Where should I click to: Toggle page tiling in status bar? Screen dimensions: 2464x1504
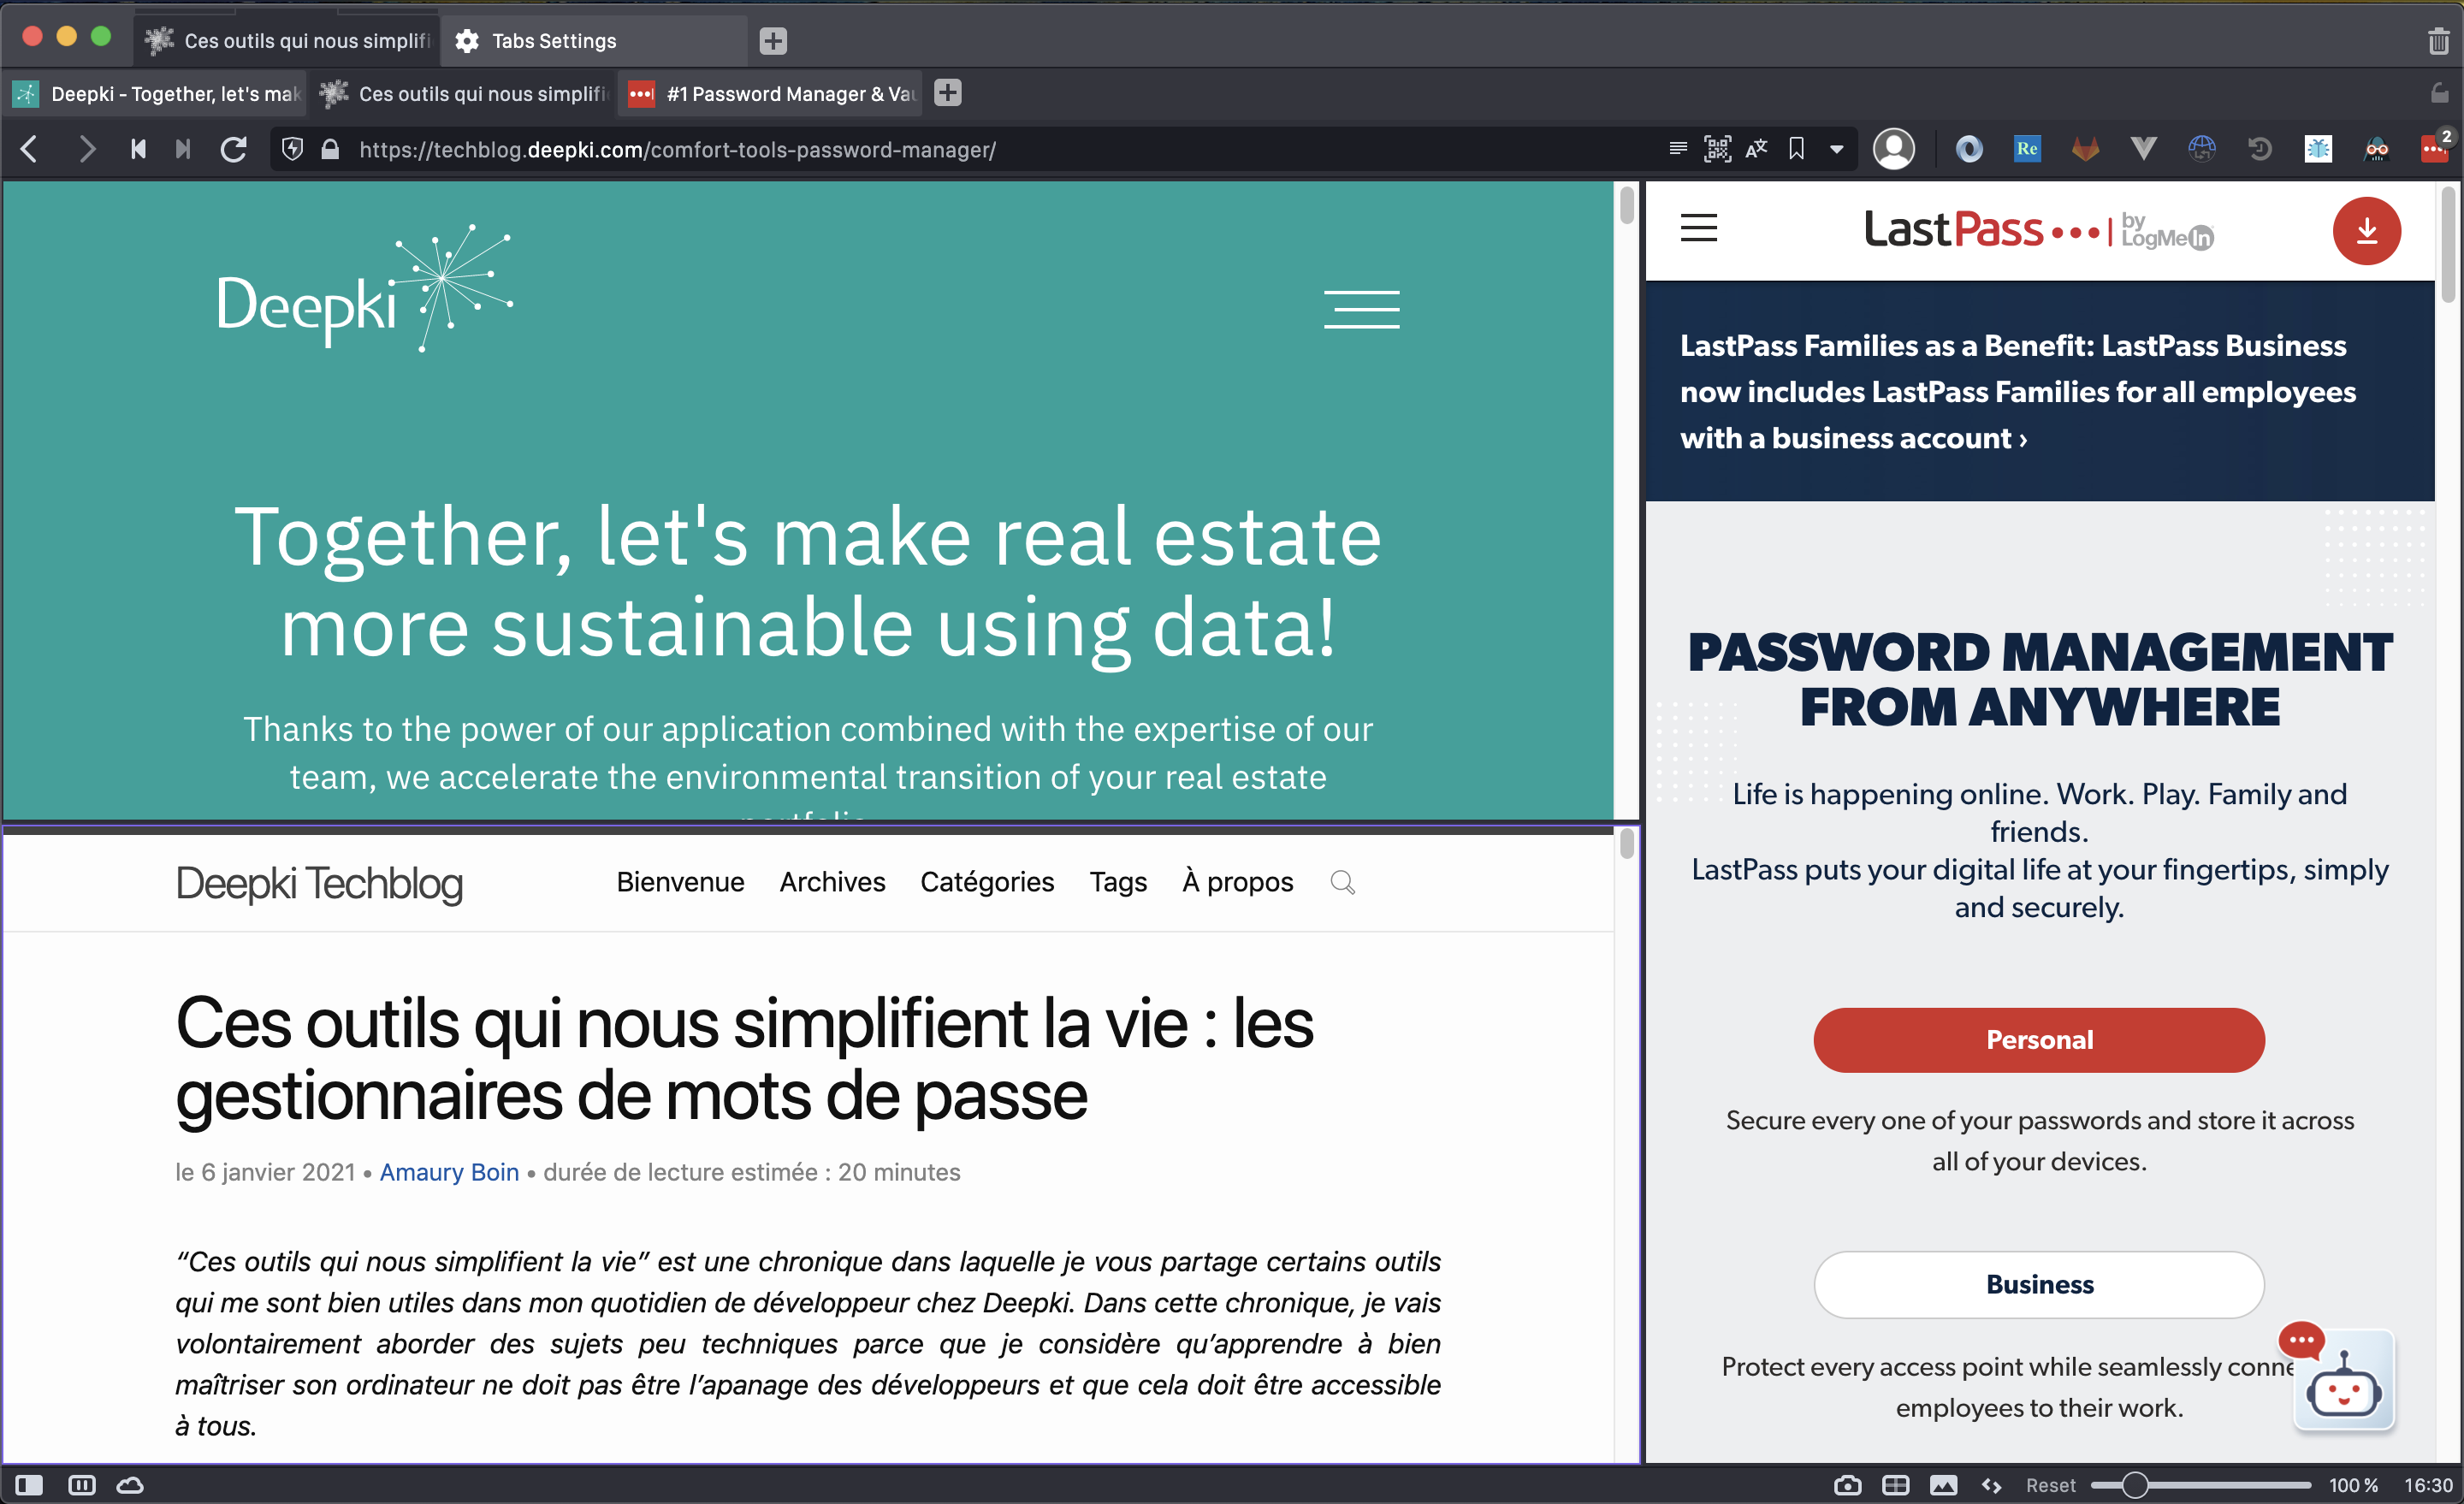click(1895, 1485)
